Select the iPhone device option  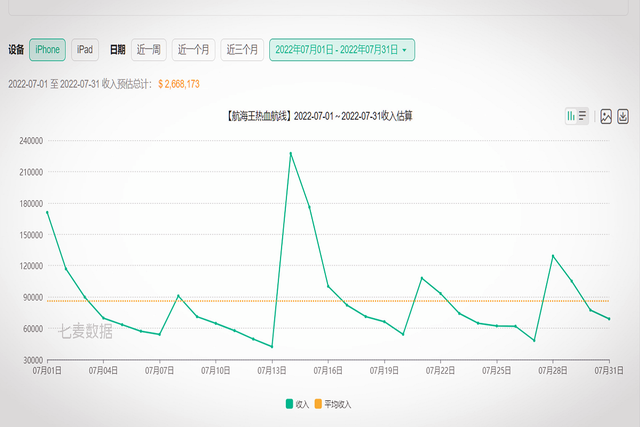click(x=47, y=49)
